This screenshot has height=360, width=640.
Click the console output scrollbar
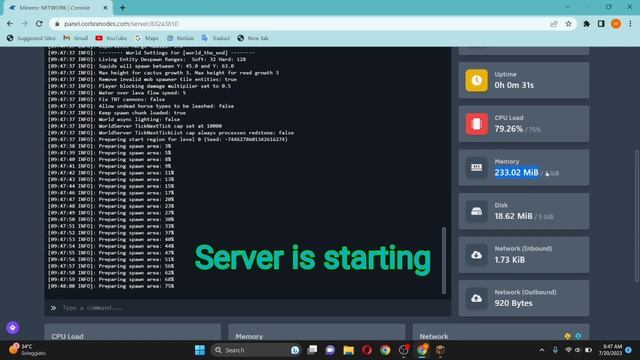(444, 260)
